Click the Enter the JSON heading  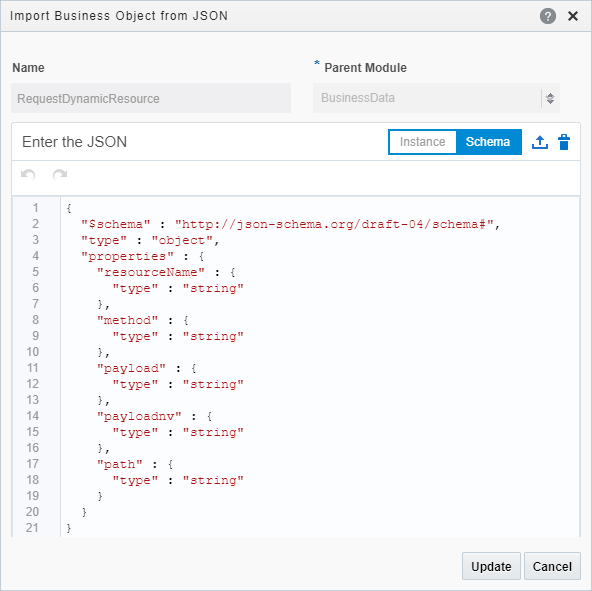coord(74,142)
